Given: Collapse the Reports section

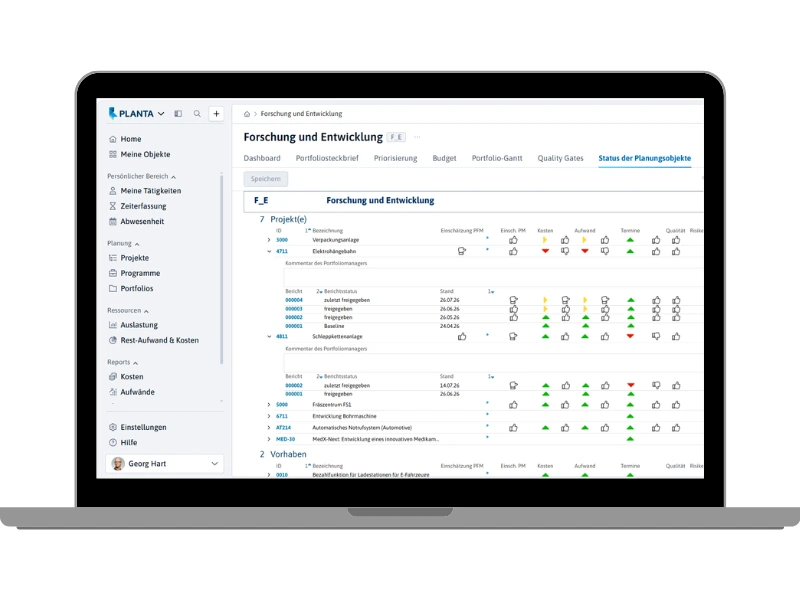Looking at the screenshot, I should [x=122, y=362].
